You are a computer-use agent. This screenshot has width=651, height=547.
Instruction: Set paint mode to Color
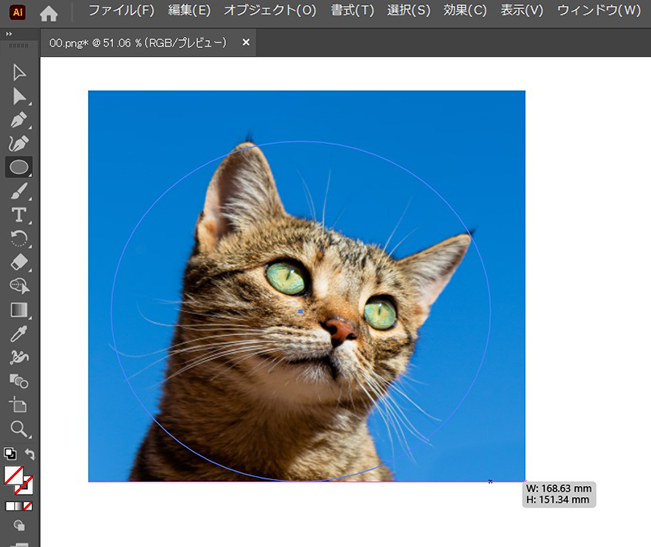10,506
